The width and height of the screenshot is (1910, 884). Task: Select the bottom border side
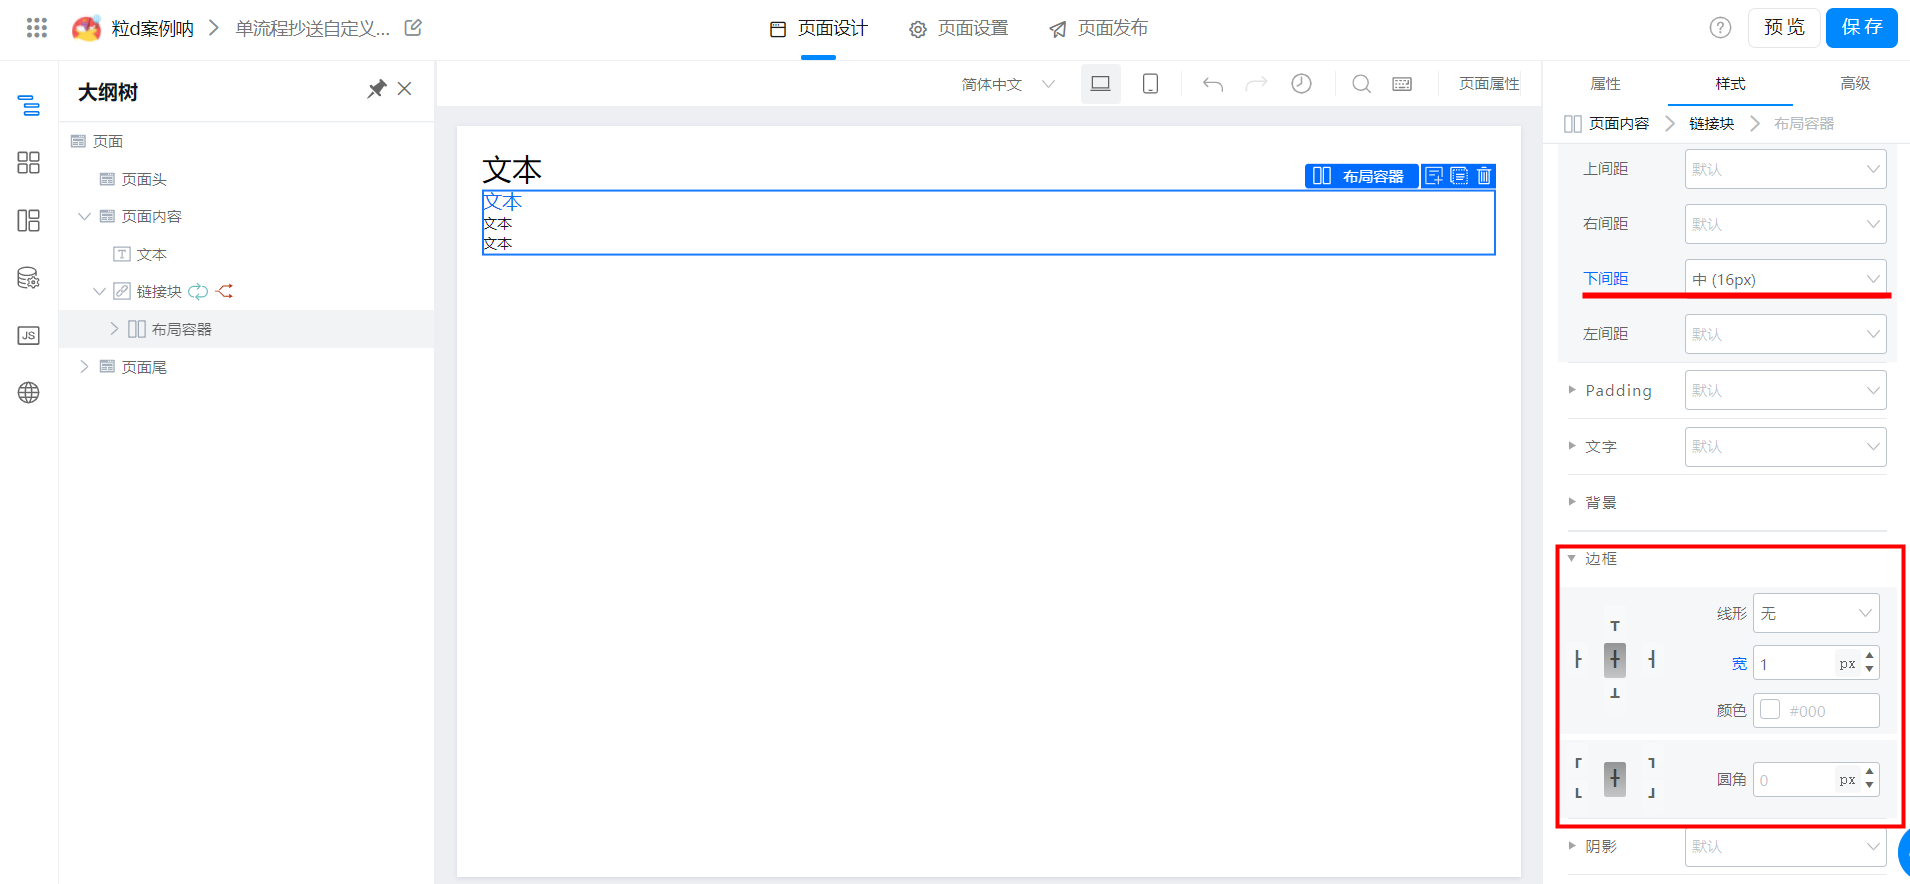point(1615,692)
